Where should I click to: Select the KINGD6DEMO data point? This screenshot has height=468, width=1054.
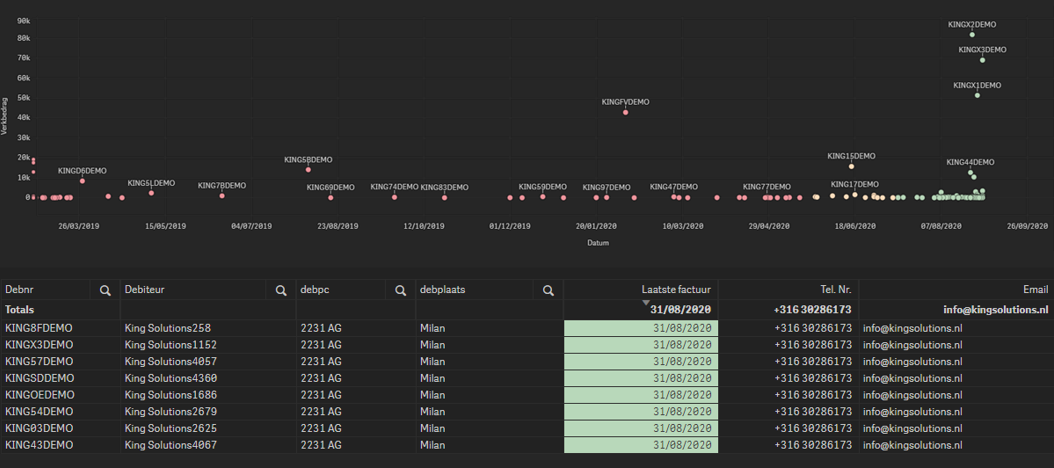click(x=82, y=181)
